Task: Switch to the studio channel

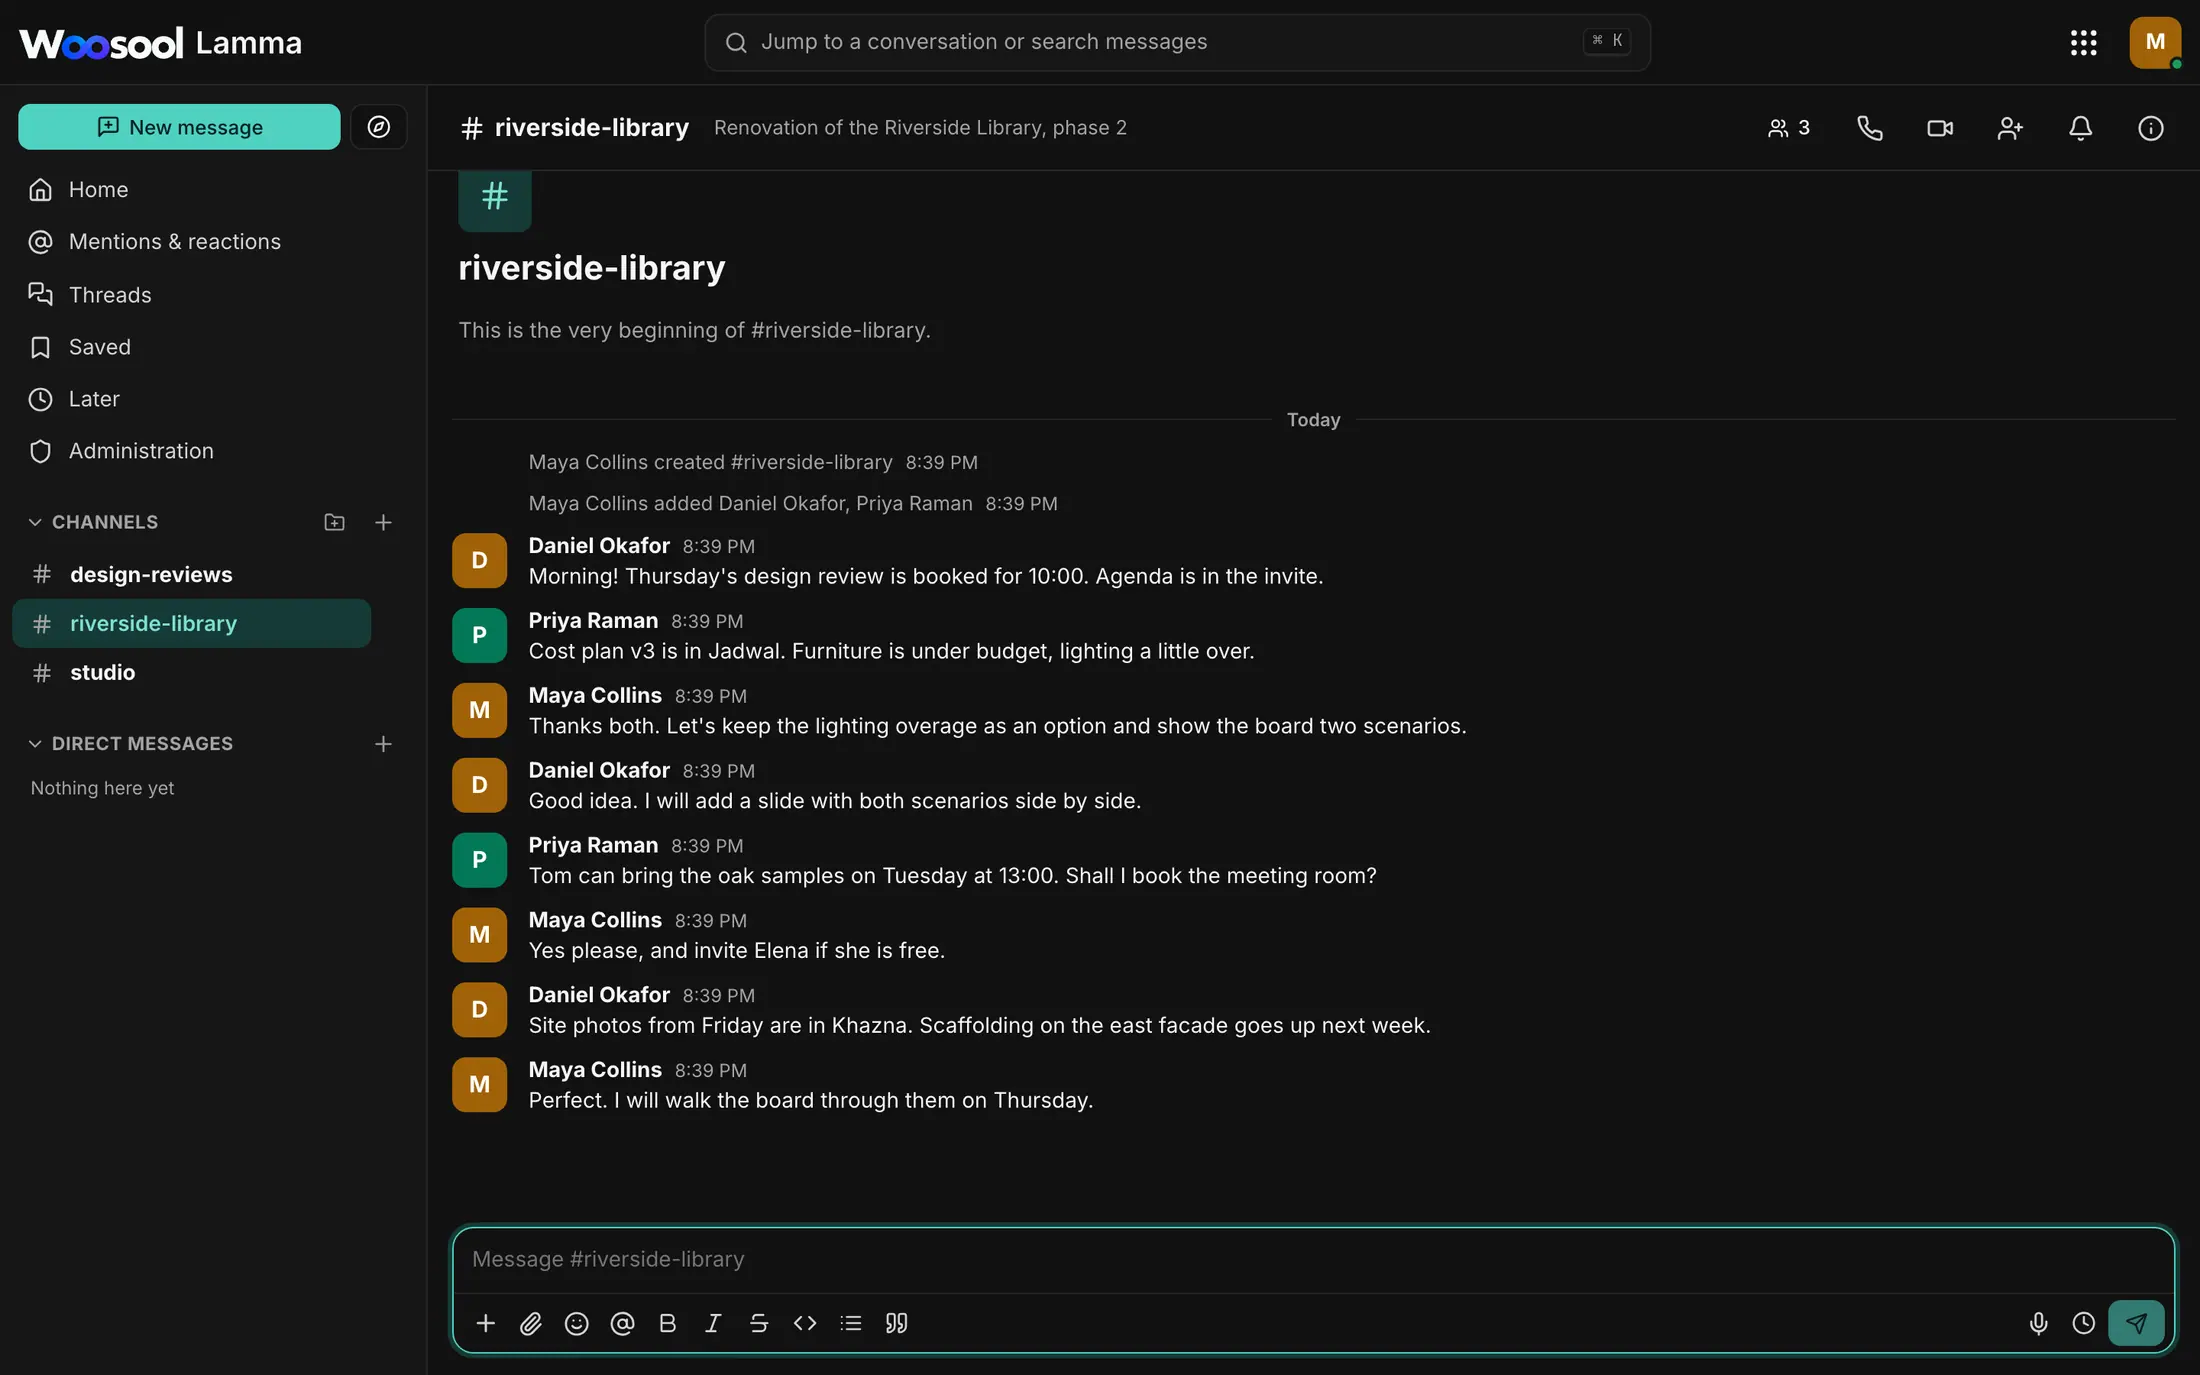Action: (192, 672)
